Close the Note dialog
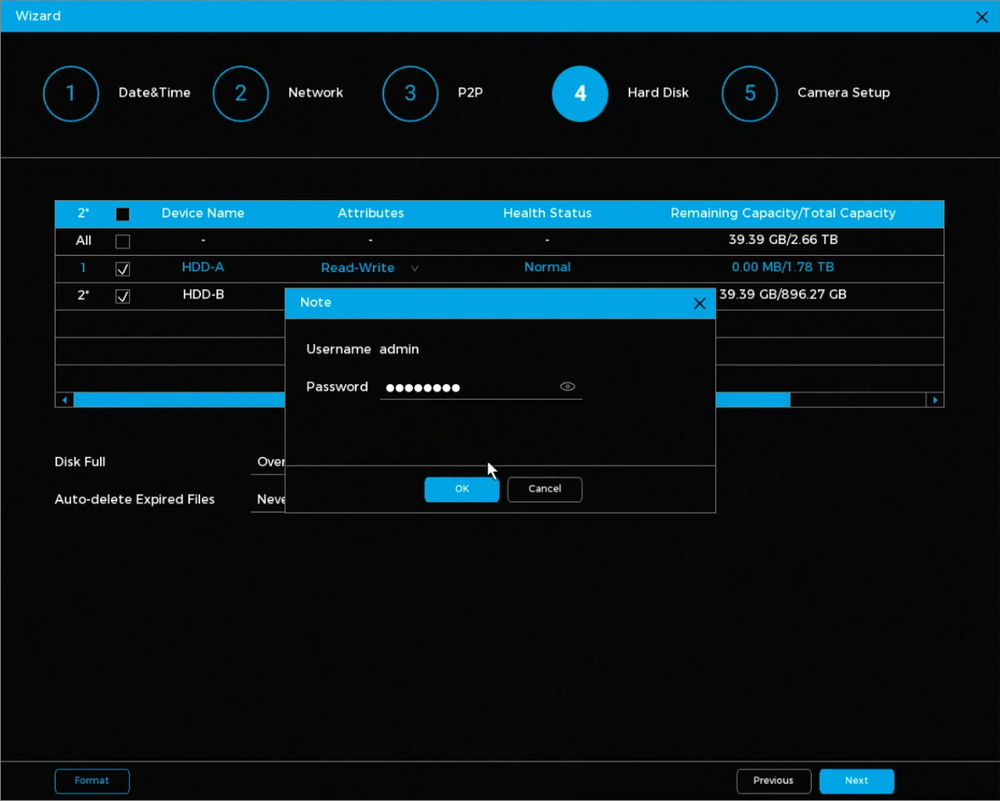This screenshot has width=1000, height=801. click(x=699, y=303)
